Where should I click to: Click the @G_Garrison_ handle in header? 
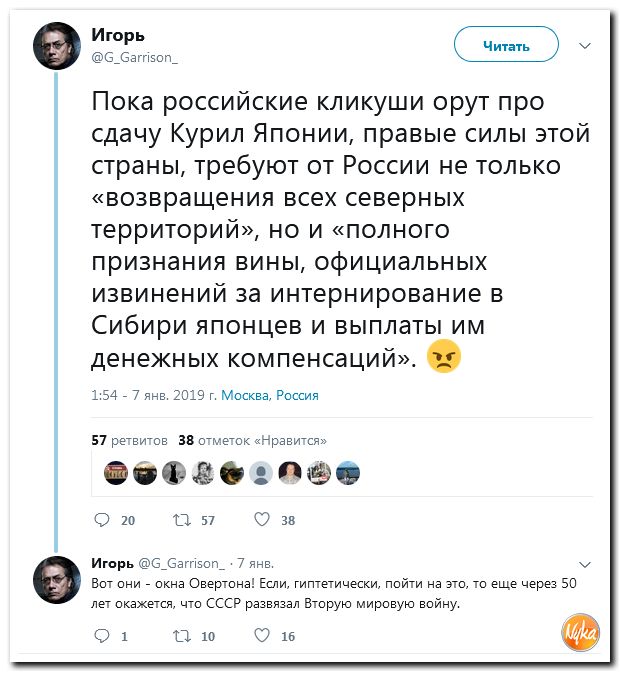coord(134,58)
